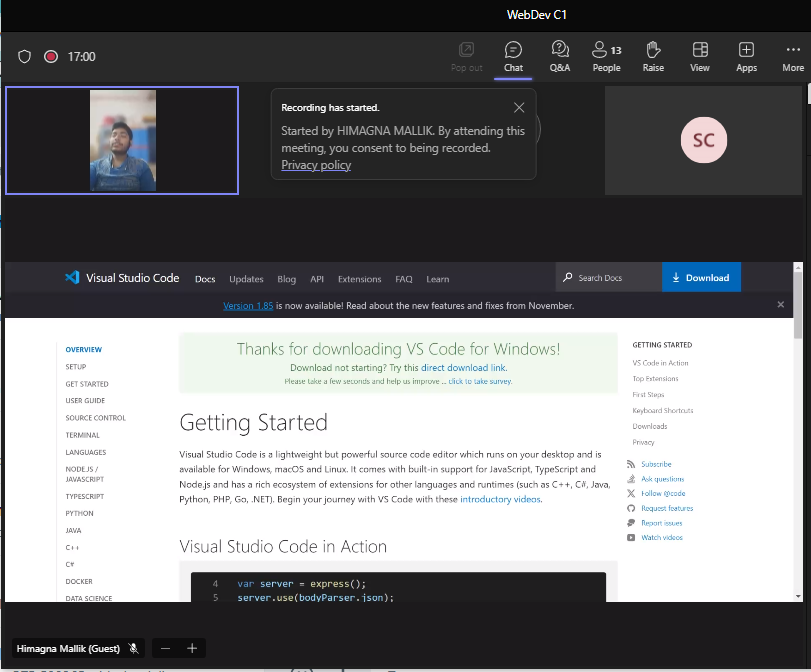Select Docker in the docs sidebar

pos(79,581)
